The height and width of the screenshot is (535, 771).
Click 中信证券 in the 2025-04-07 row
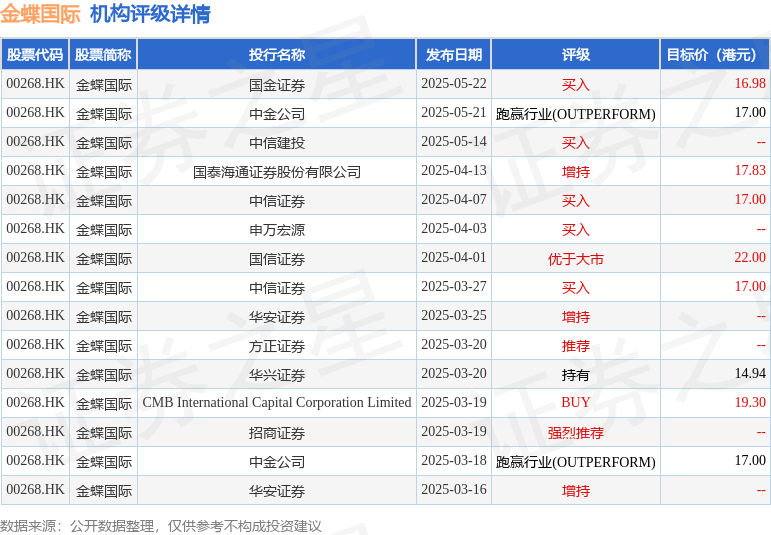[x=277, y=201]
